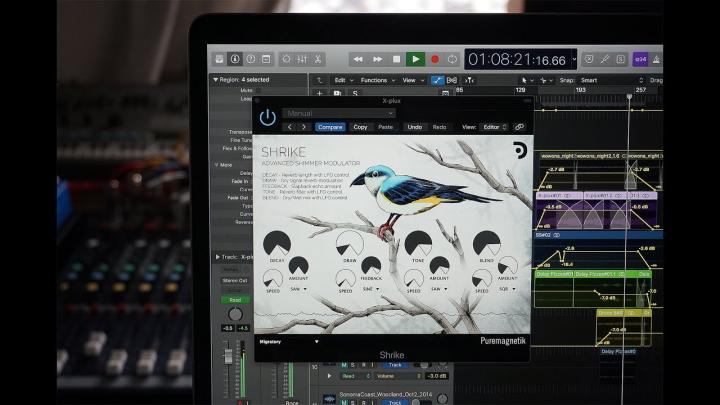Open Quick Help question-mark icon
This screenshot has height=405, width=720.
(x=251, y=59)
